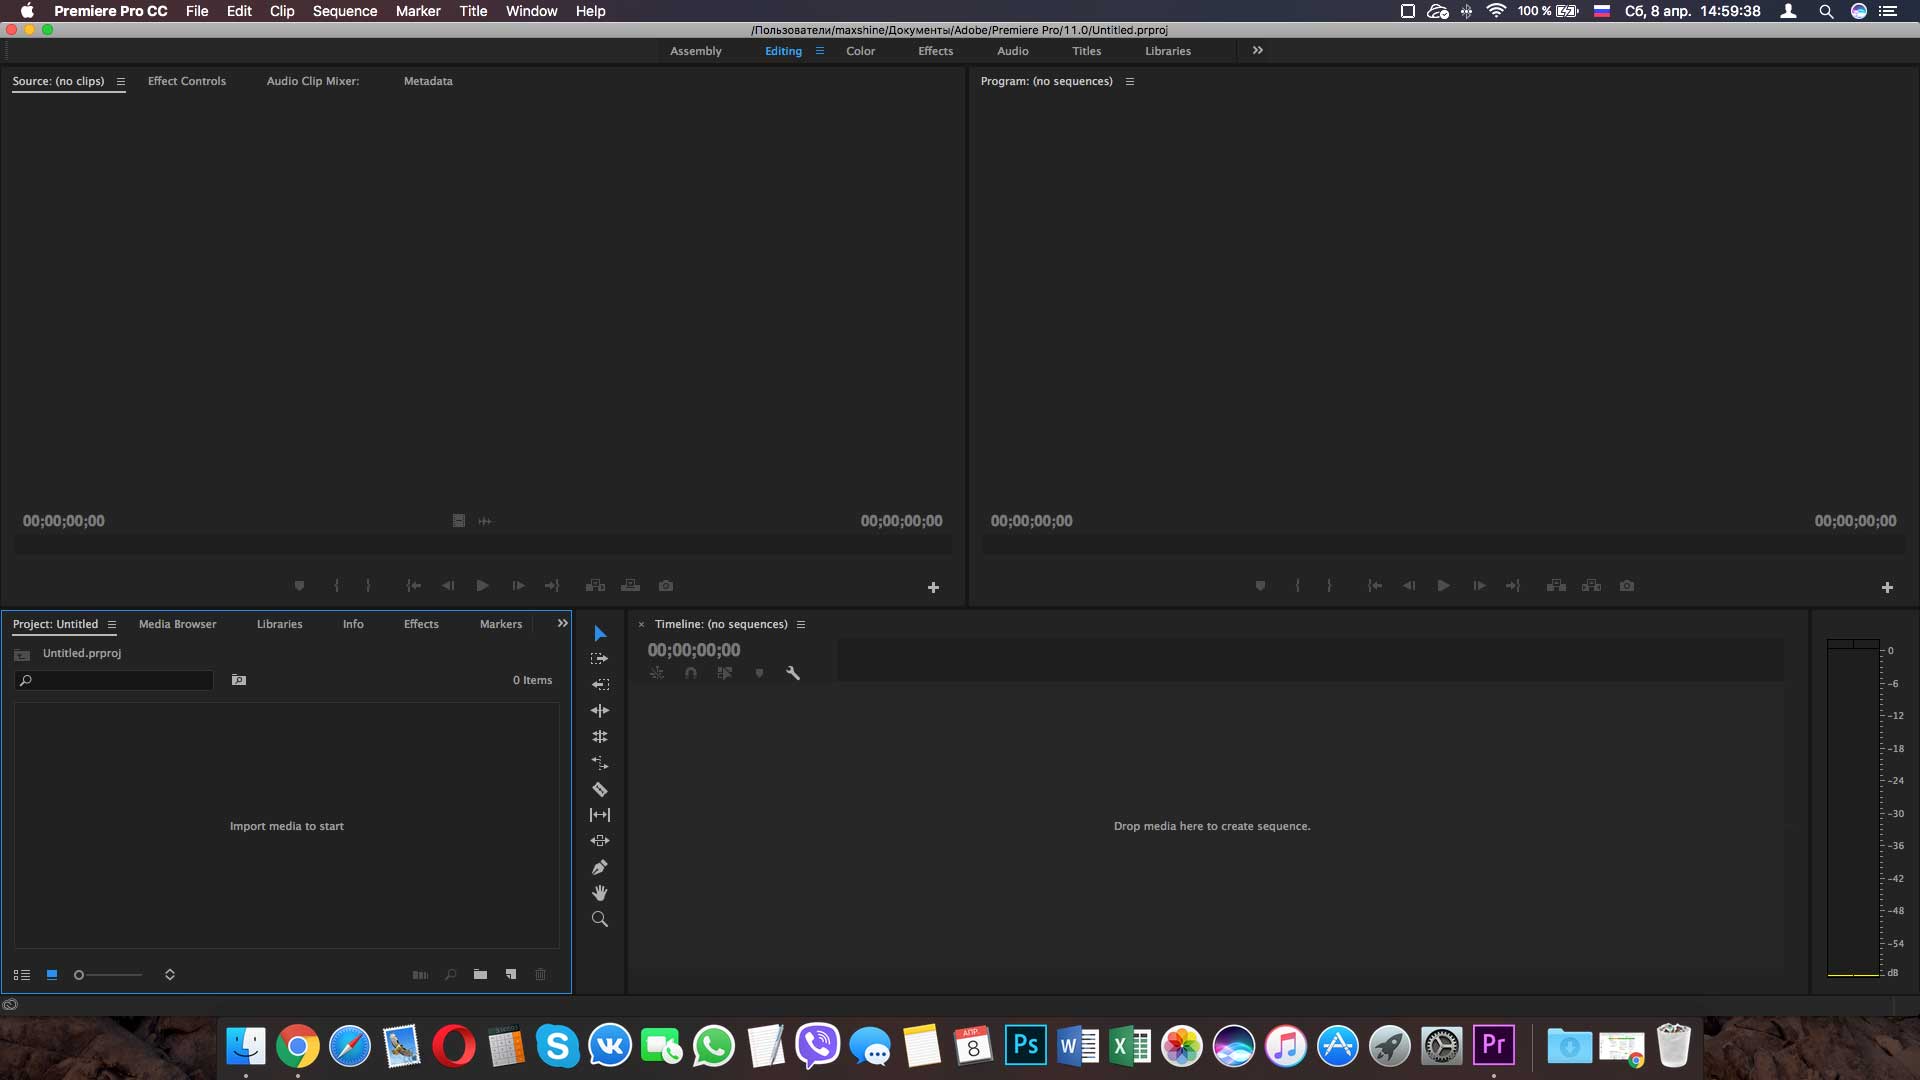Click the project search input field

click(x=114, y=680)
